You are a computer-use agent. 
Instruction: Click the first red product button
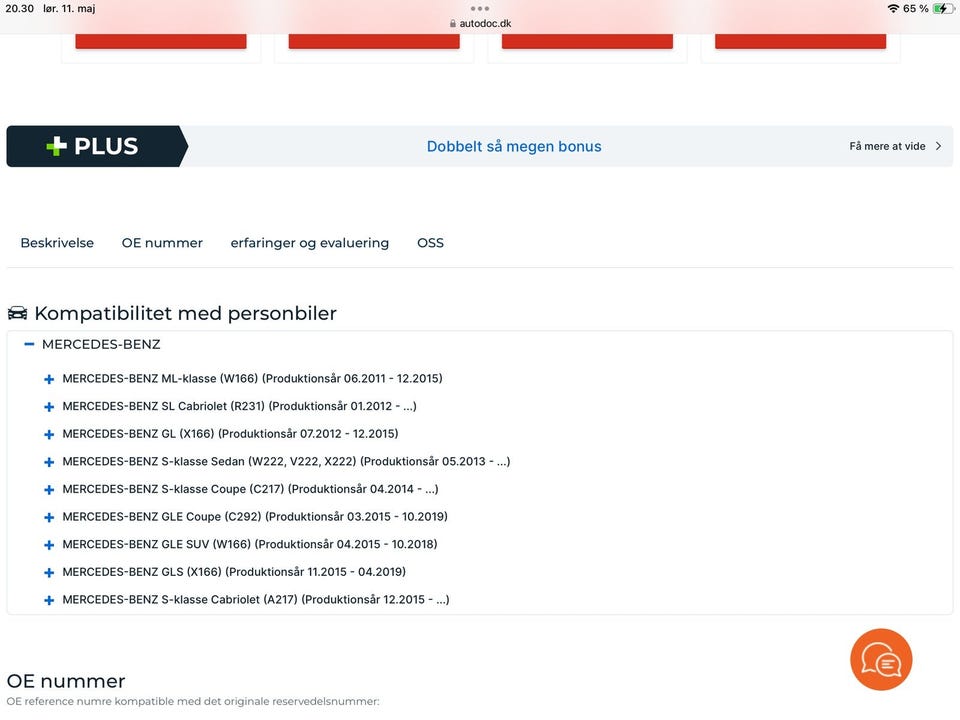161,41
